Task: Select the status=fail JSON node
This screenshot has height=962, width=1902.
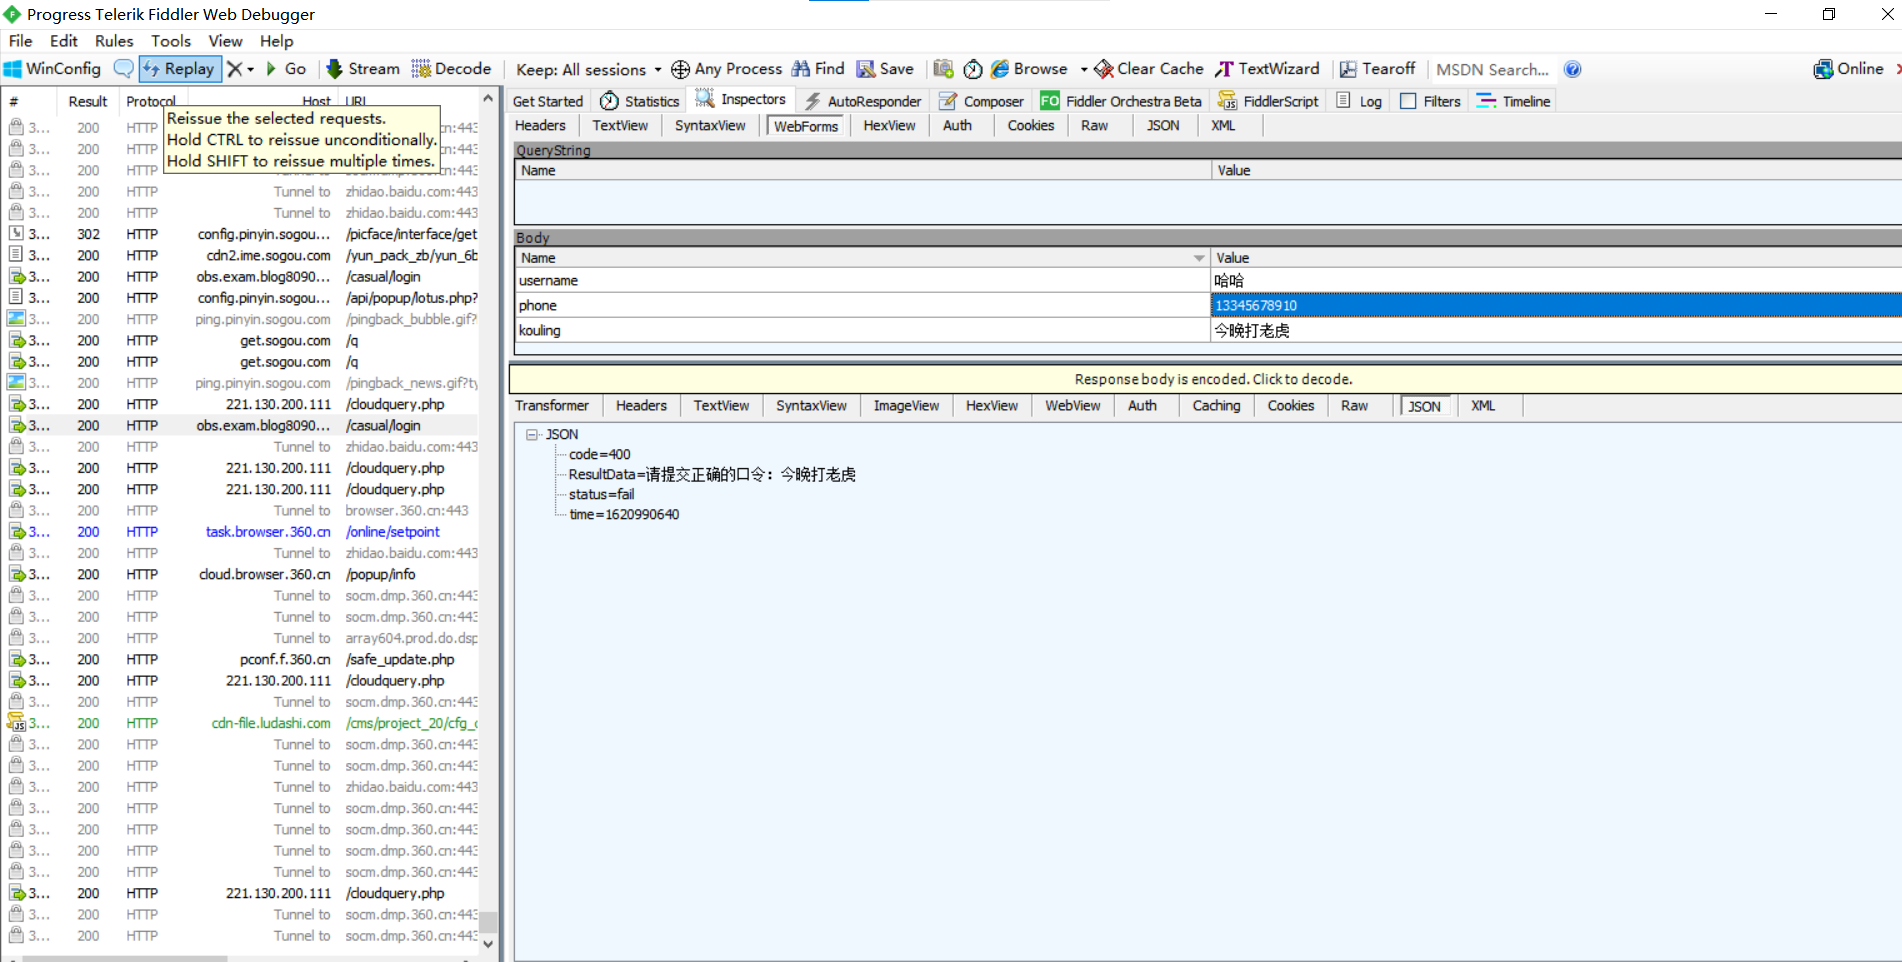Action: click(601, 494)
